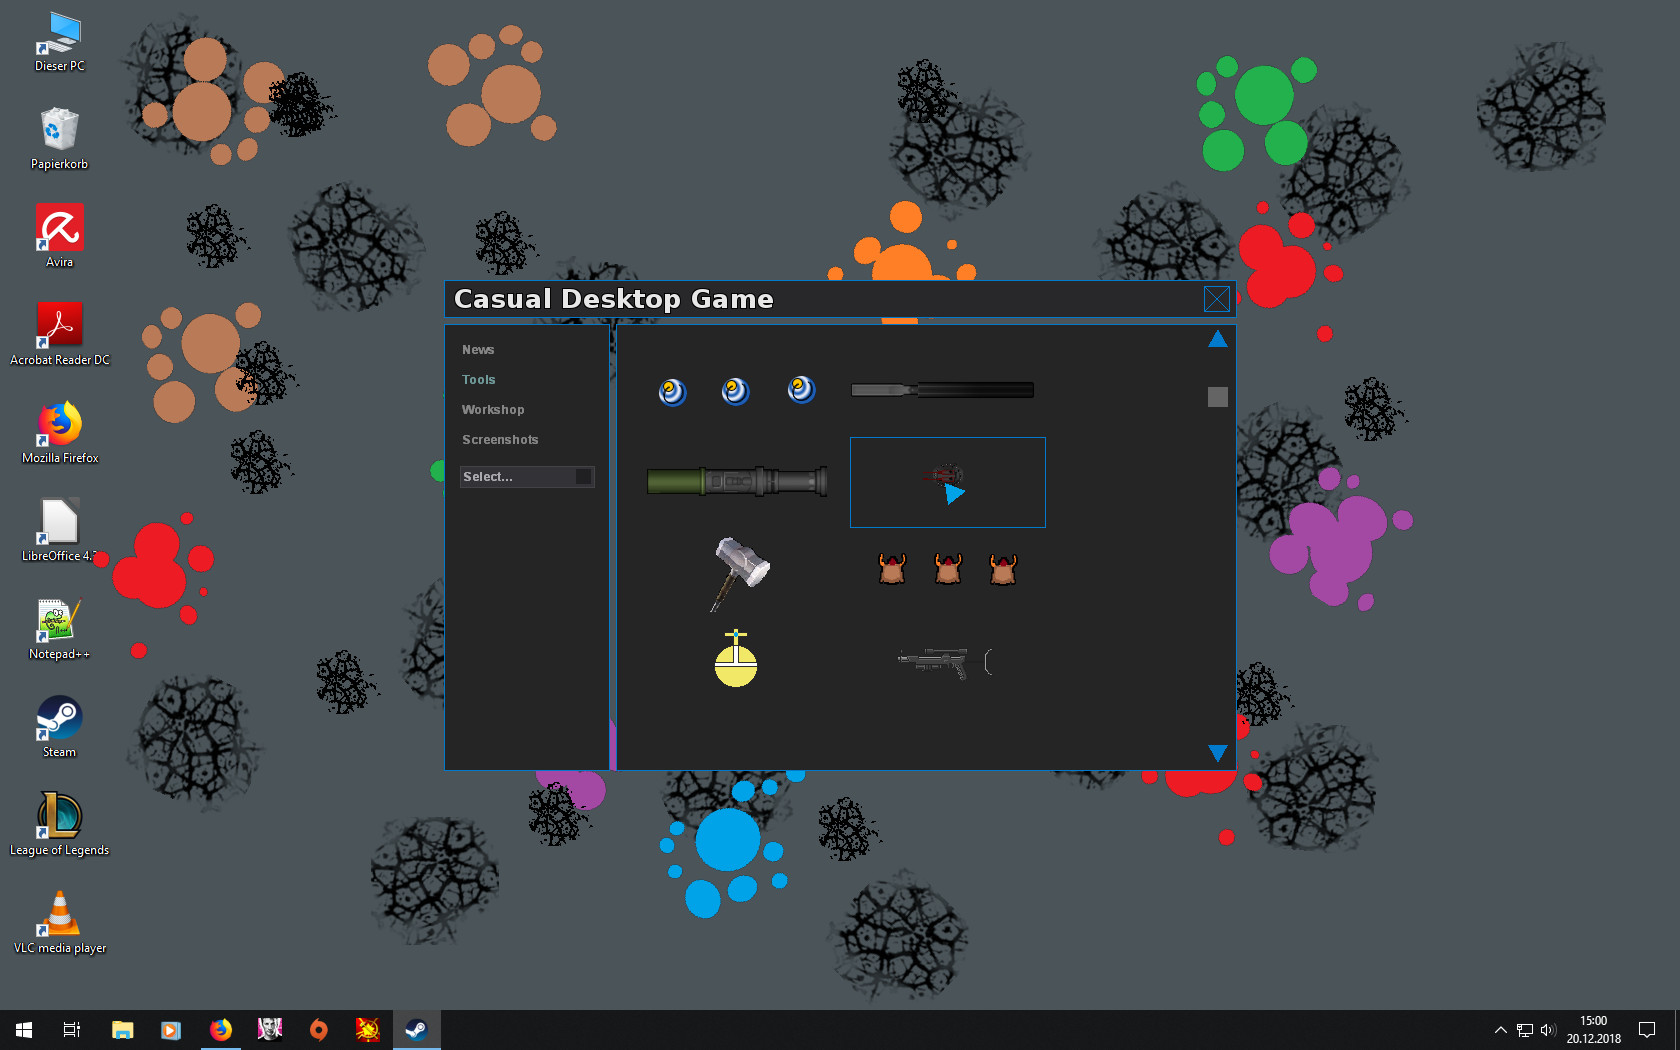Switch to the Workshop section

493,409
